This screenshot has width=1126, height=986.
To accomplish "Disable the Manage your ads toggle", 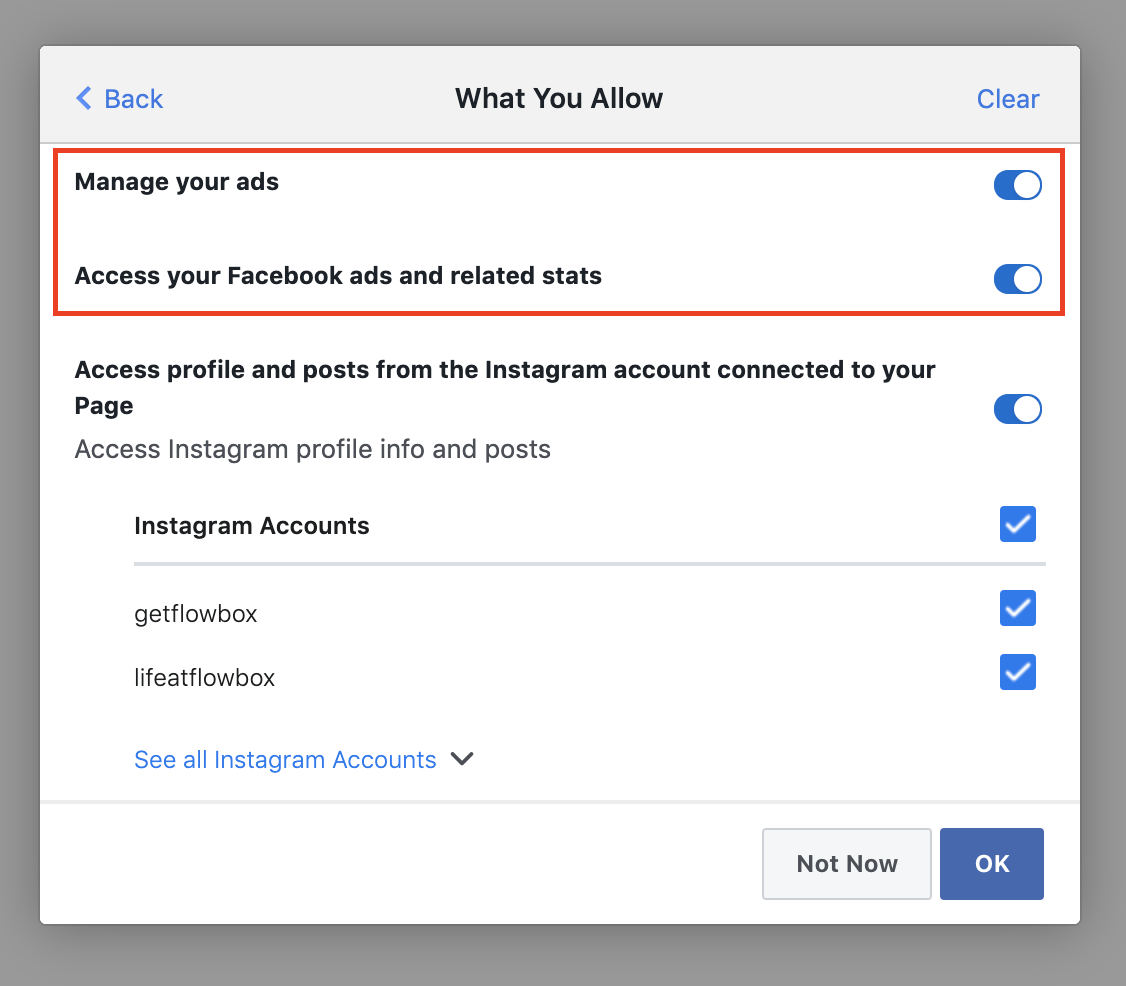I will click(x=1017, y=186).
